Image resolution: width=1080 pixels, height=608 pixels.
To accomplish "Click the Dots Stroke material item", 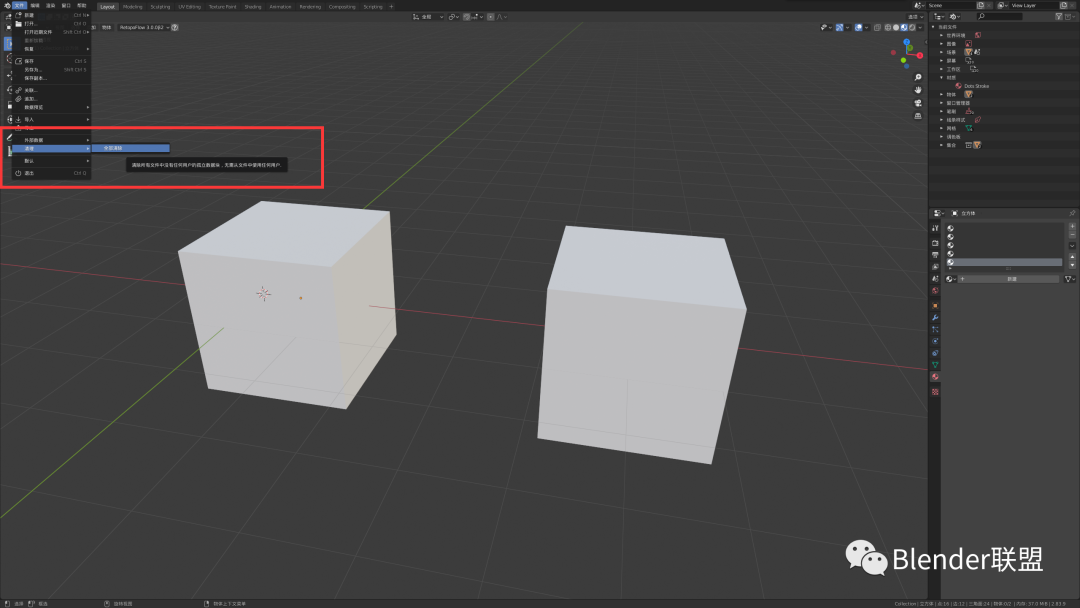I will click(x=976, y=86).
